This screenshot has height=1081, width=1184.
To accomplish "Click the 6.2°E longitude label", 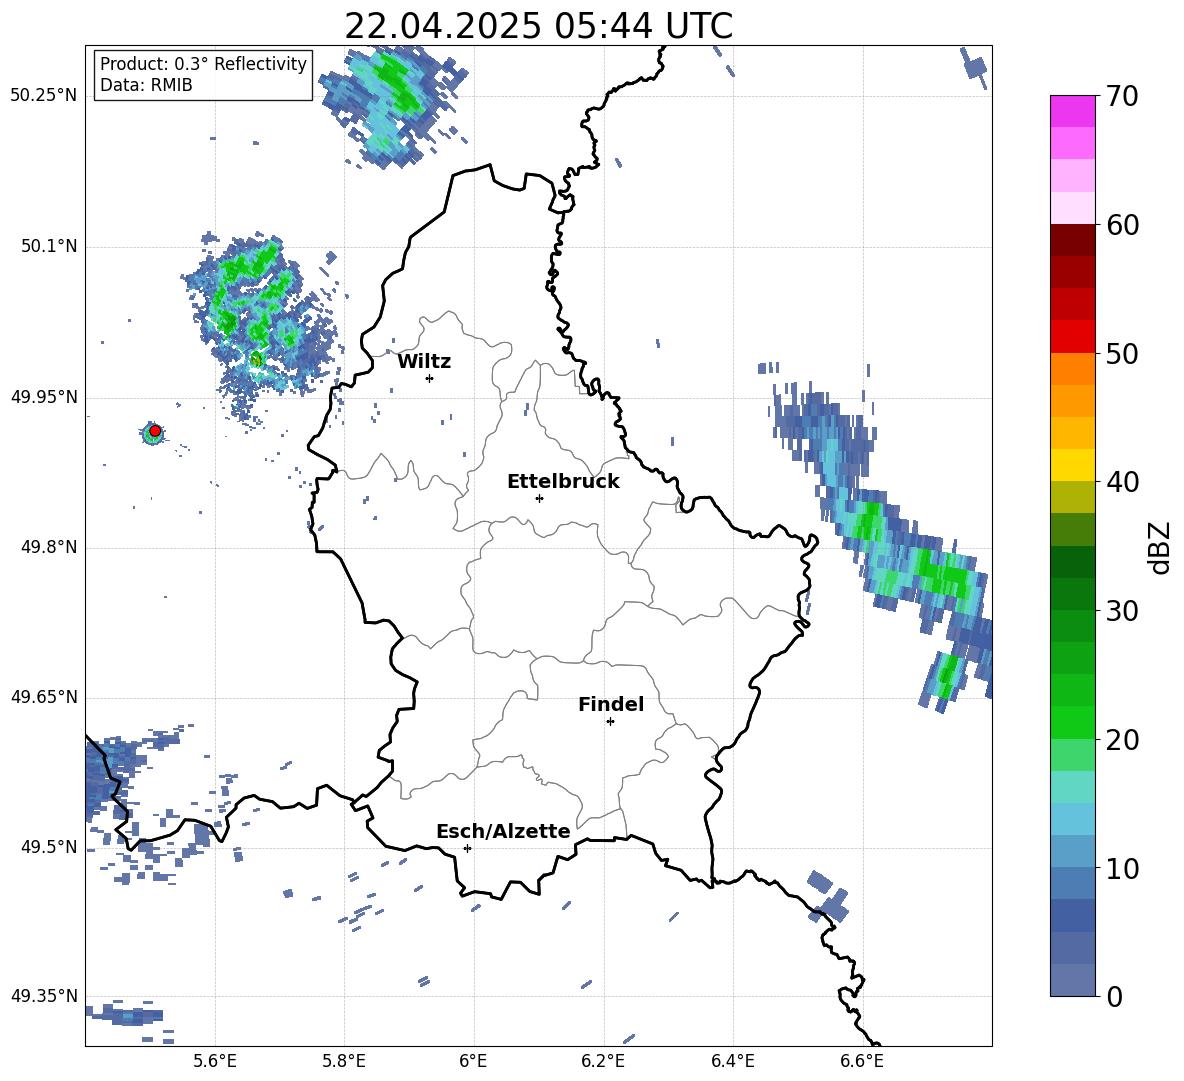I will [x=603, y=1061].
